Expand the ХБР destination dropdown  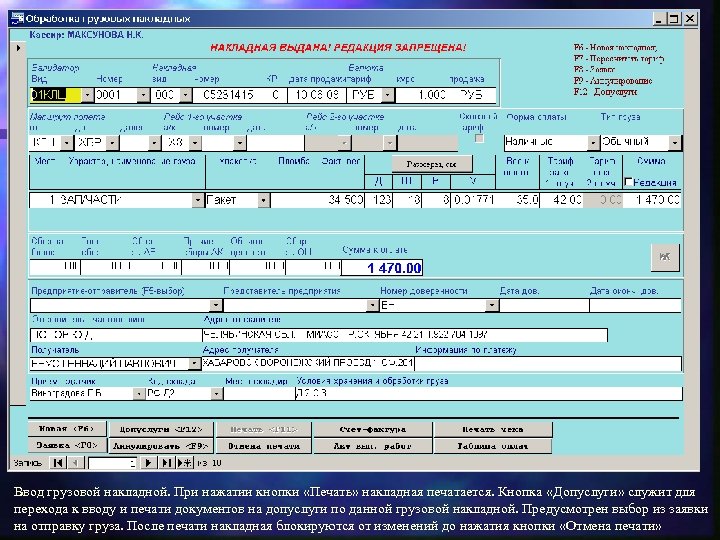112,143
